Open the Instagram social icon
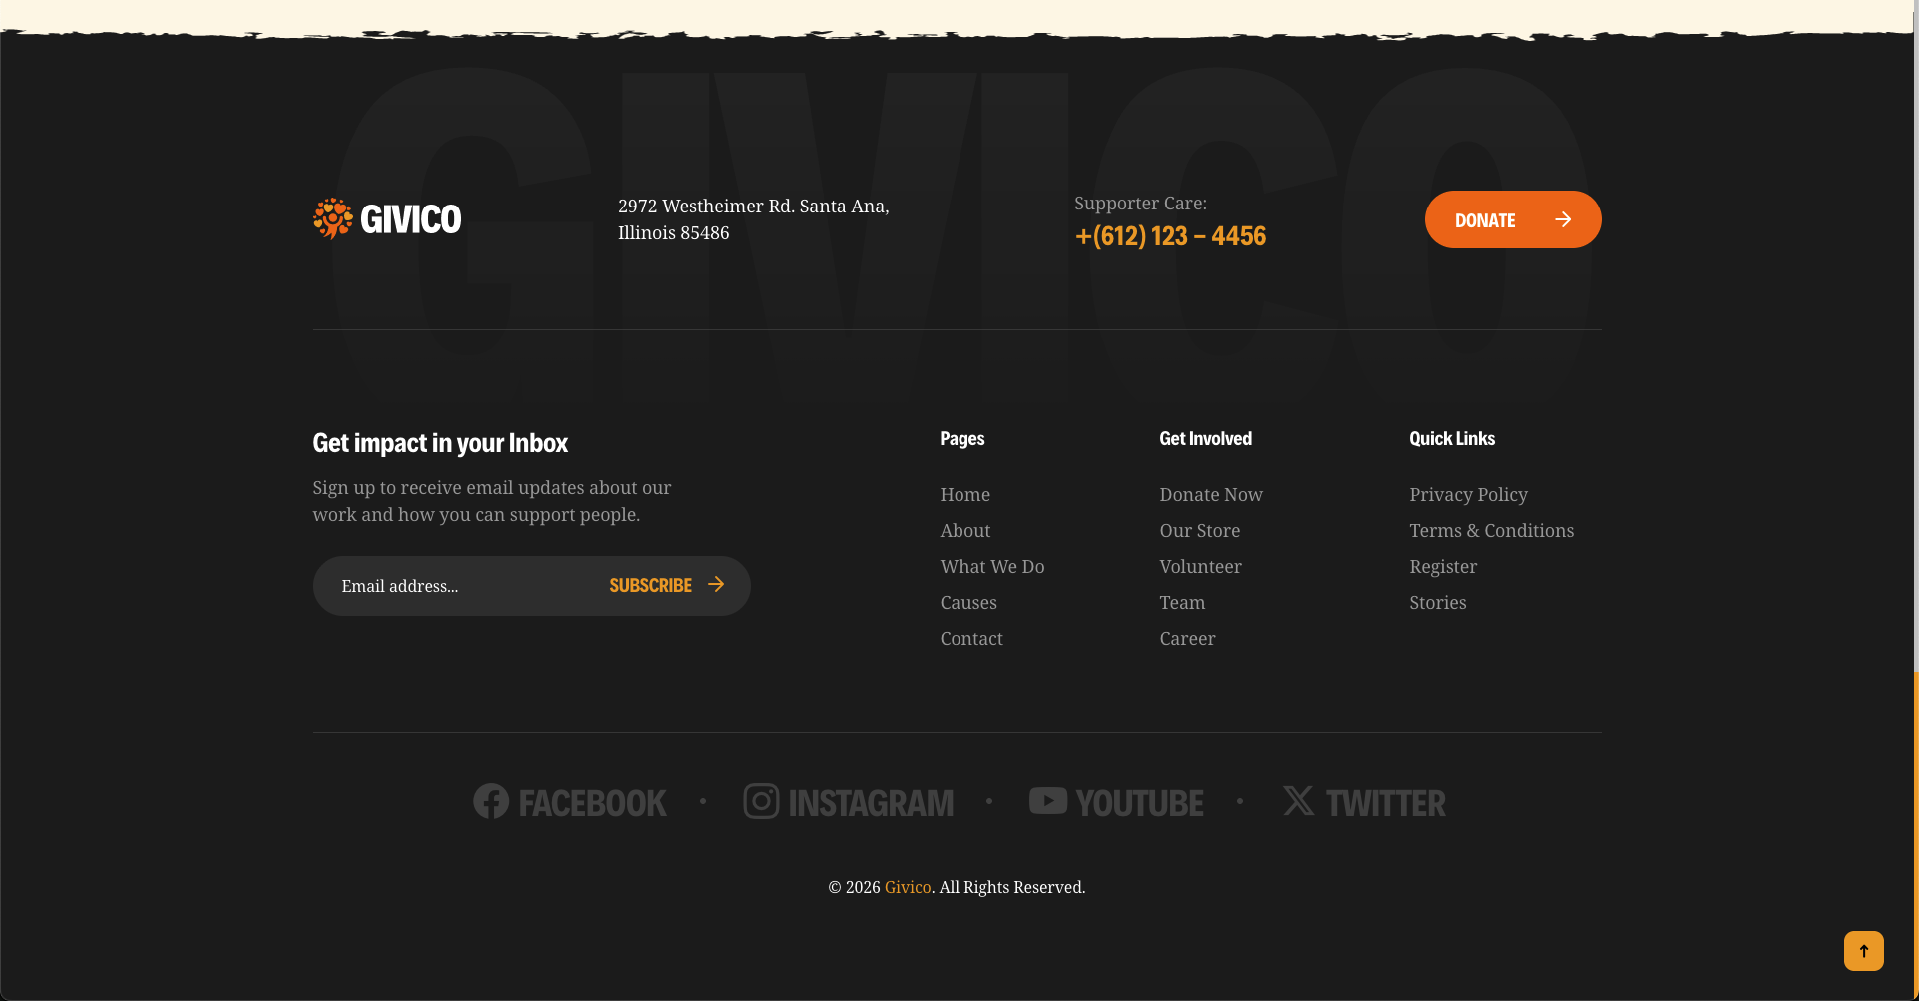Viewport: 1919px width, 1001px height. click(x=761, y=802)
